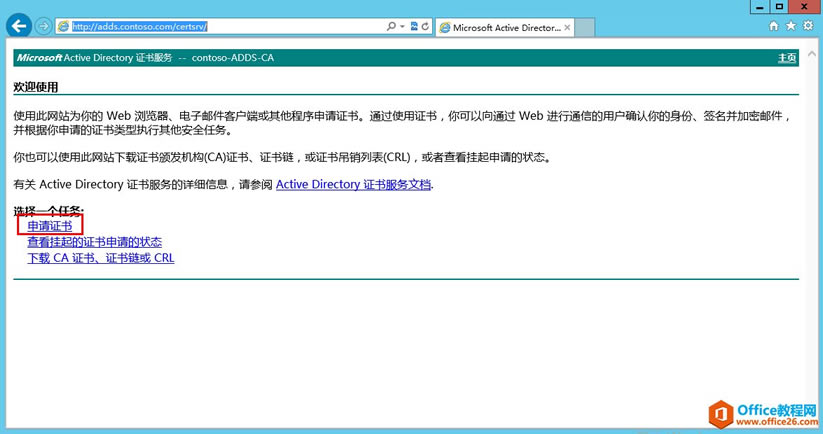Close the browser window
Screen dimensions: 823x434
pos(805,6)
